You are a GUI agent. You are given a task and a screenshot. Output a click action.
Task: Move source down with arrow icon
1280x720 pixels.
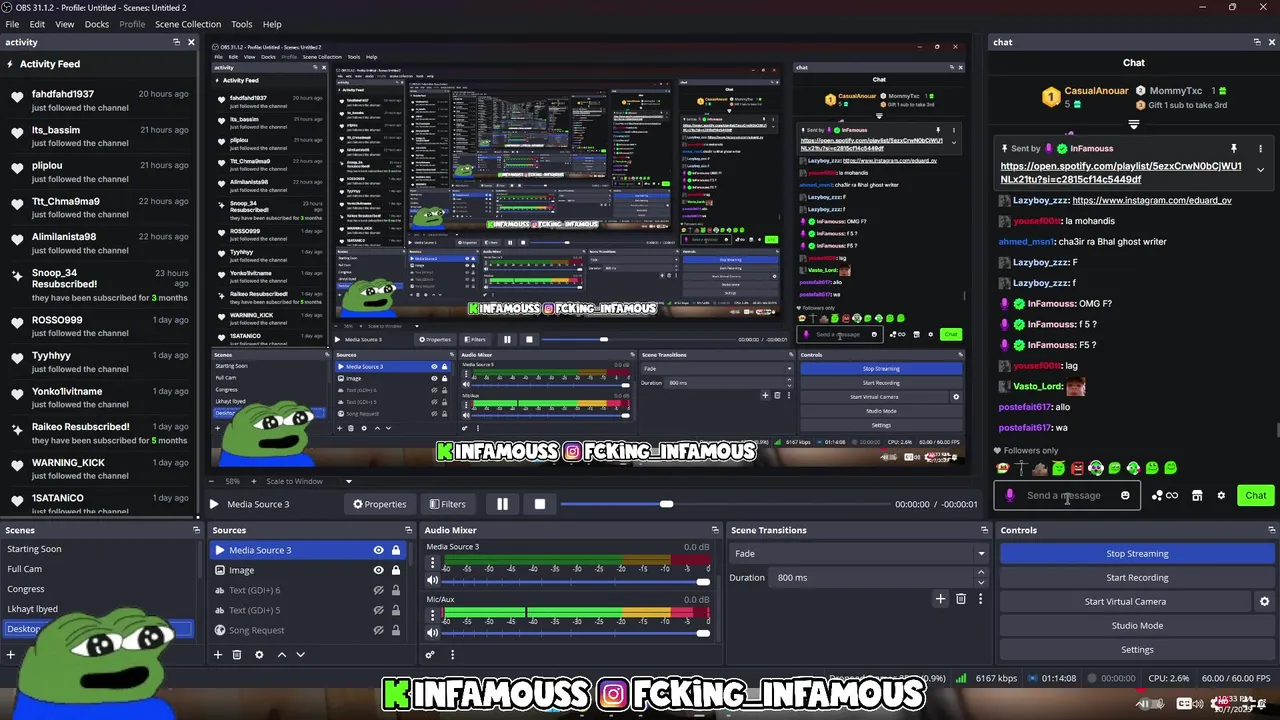tap(300, 655)
